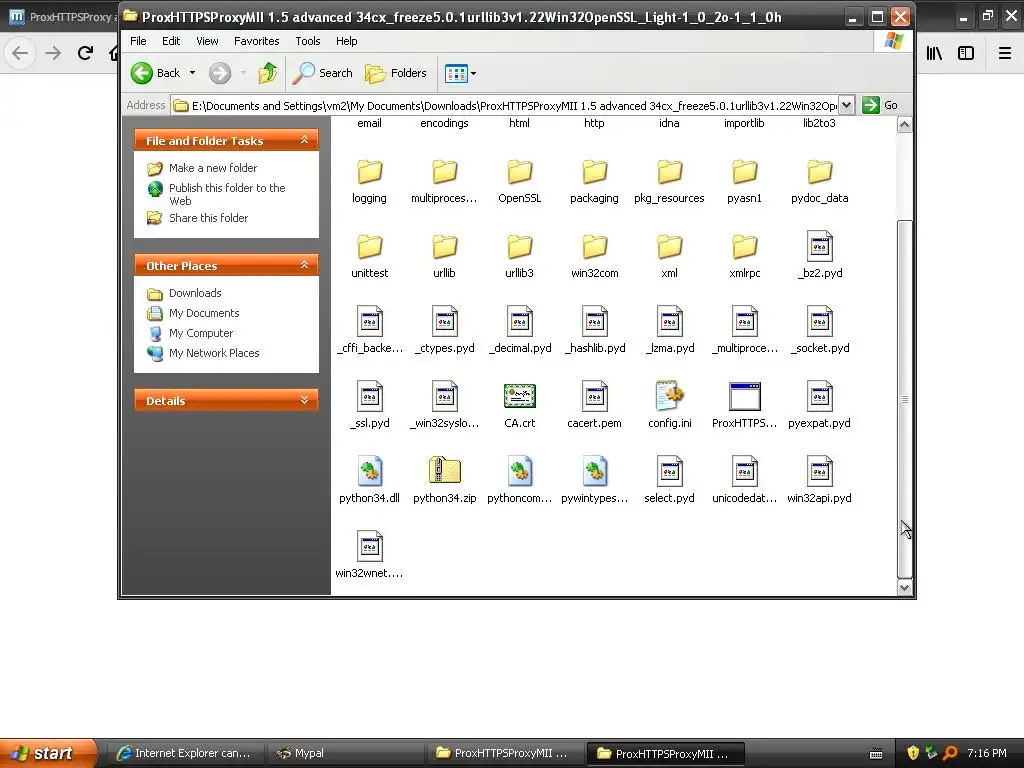Switch to Mypal taskbar window
Screen dimensions: 1024x768
(x=346, y=753)
